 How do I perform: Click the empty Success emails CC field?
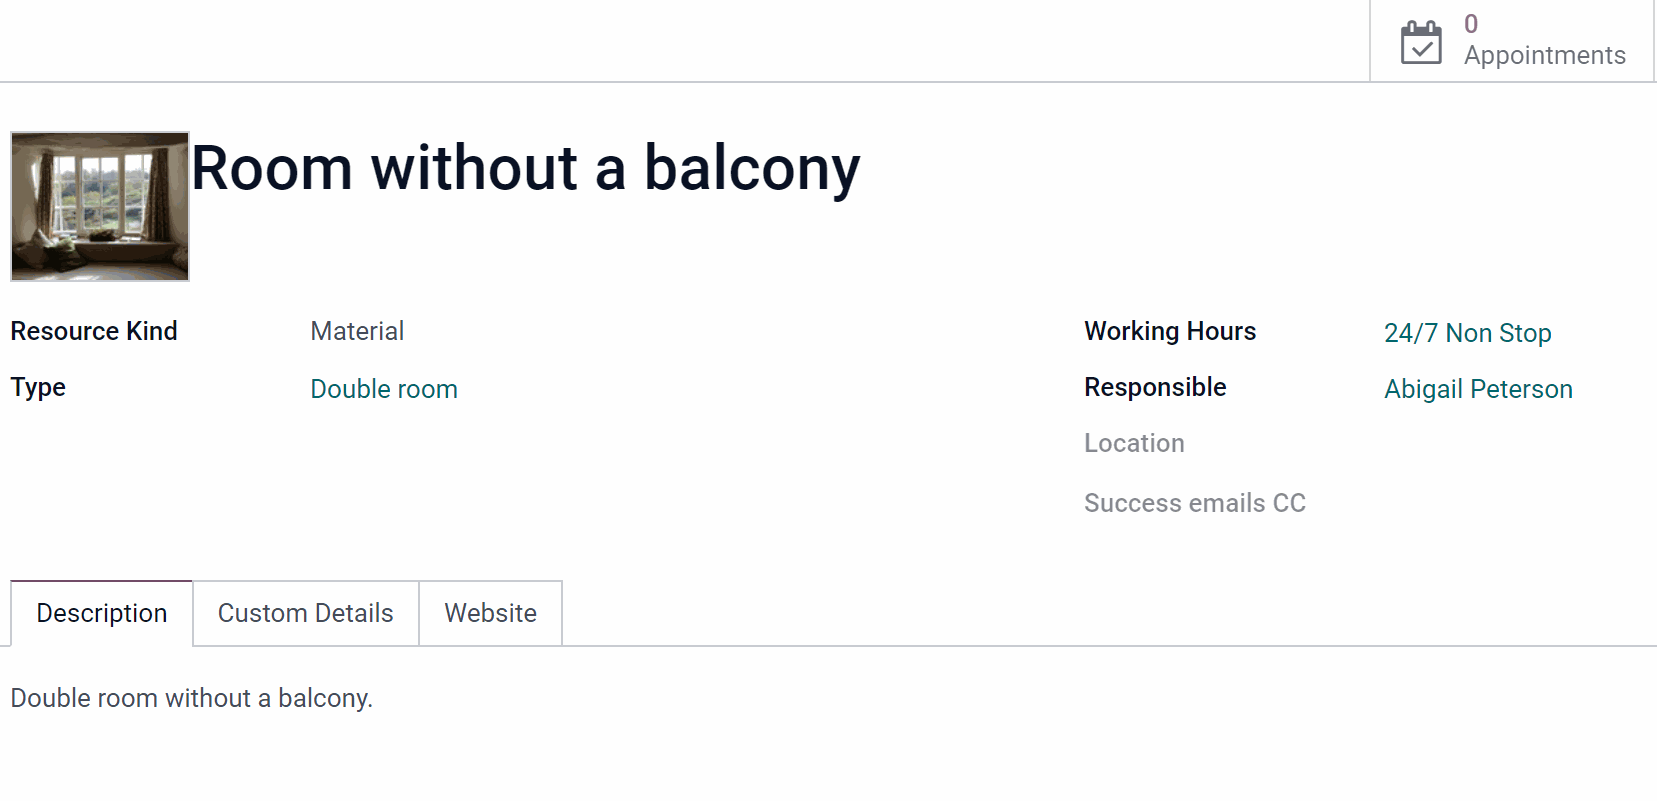(1515, 503)
